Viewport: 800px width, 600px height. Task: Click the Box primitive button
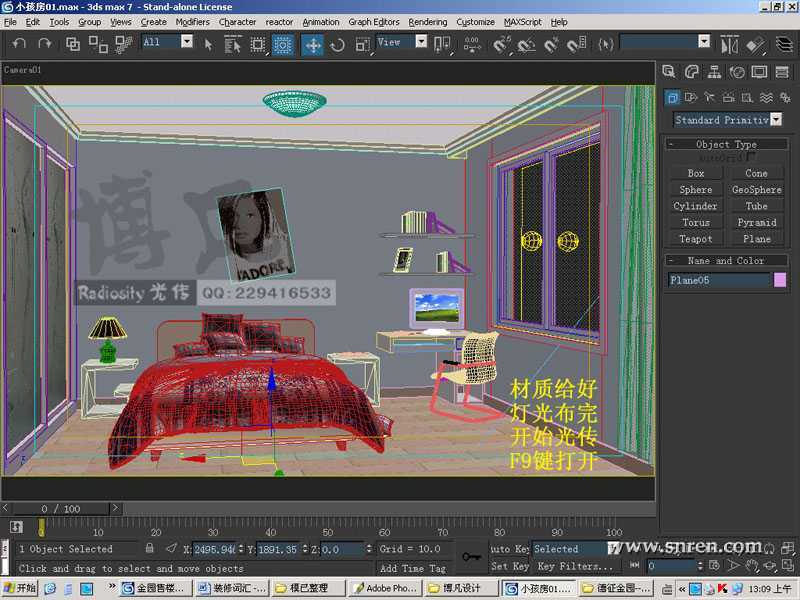coord(696,173)
